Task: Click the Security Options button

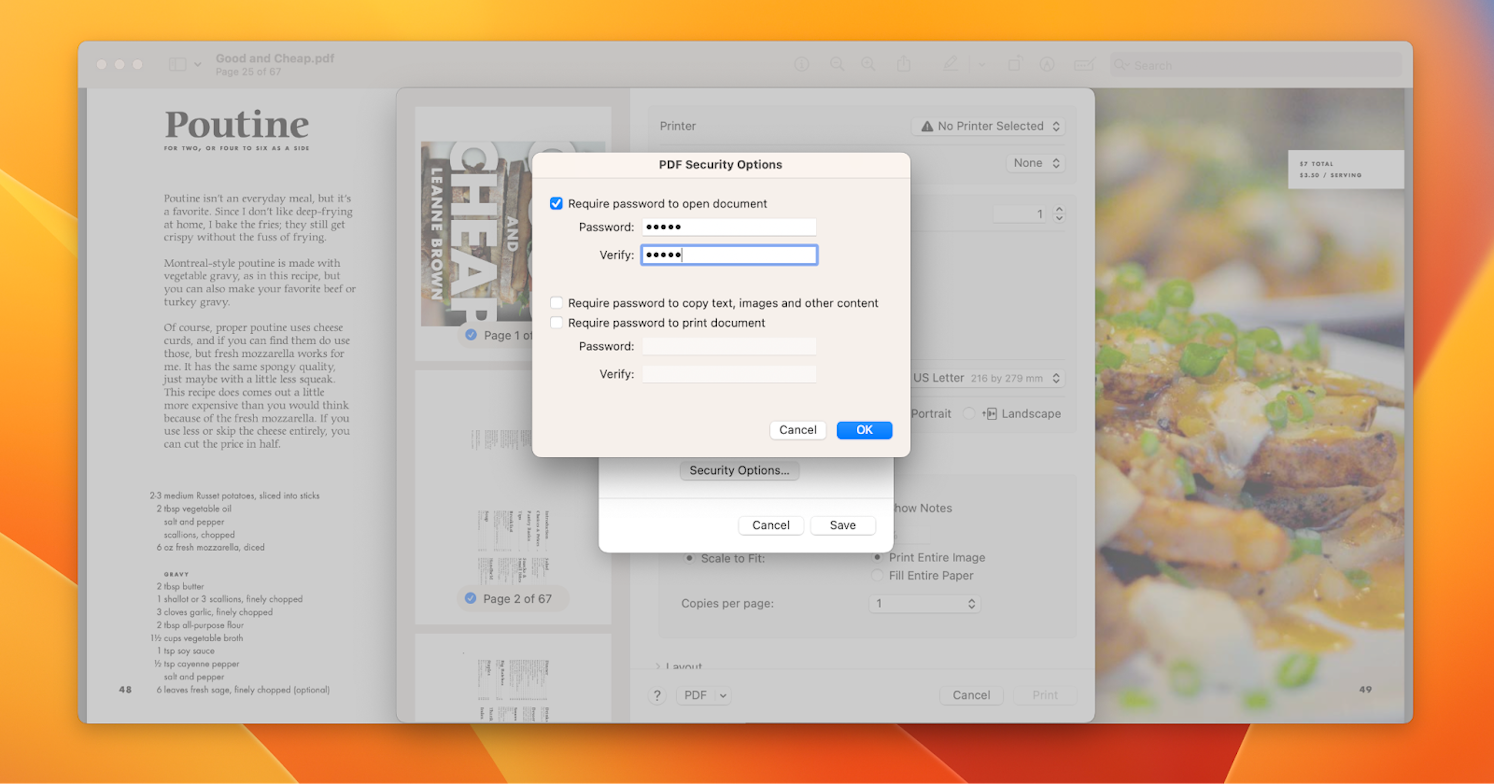Action: tap(739, 470)
